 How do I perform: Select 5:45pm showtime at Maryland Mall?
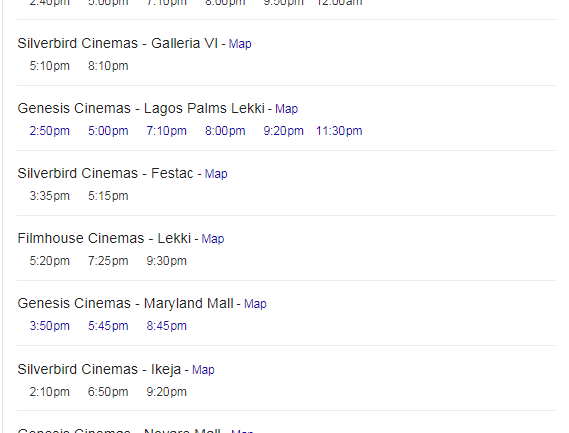(108, 326)
